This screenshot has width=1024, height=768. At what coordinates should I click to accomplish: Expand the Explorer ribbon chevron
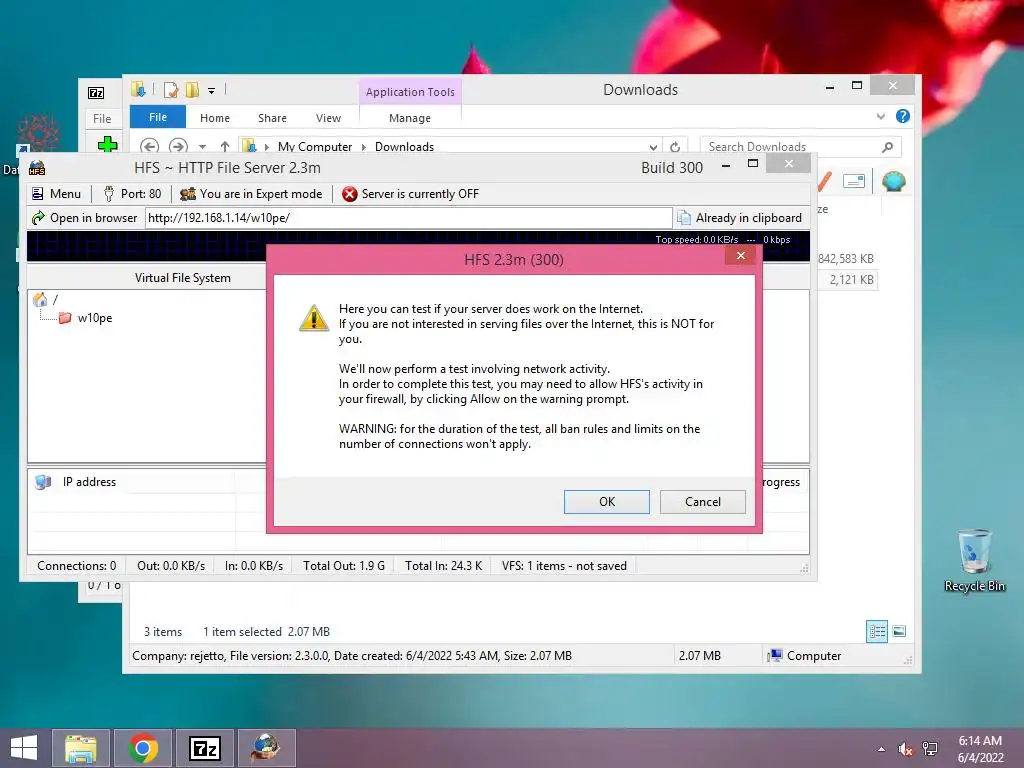point(880,116)
